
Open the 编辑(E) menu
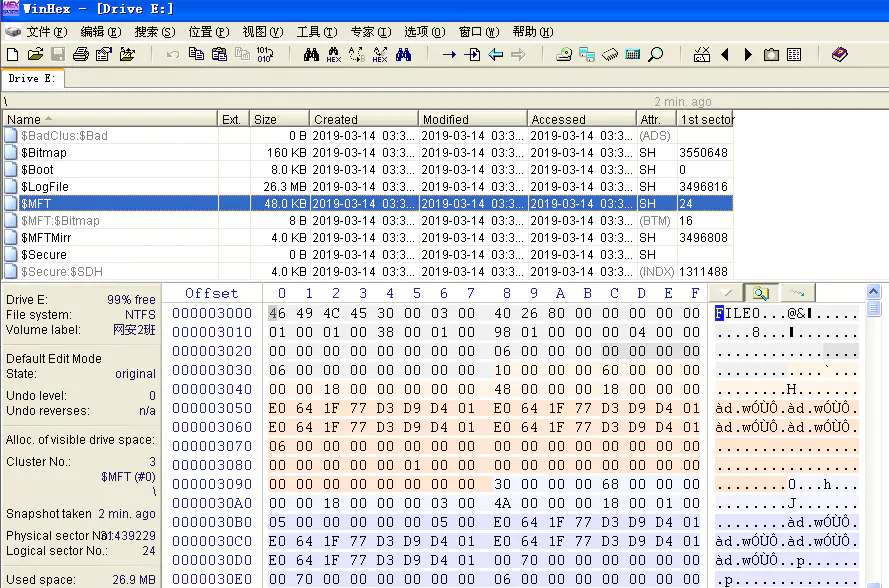pyautogui.click(x=101, y=32)
